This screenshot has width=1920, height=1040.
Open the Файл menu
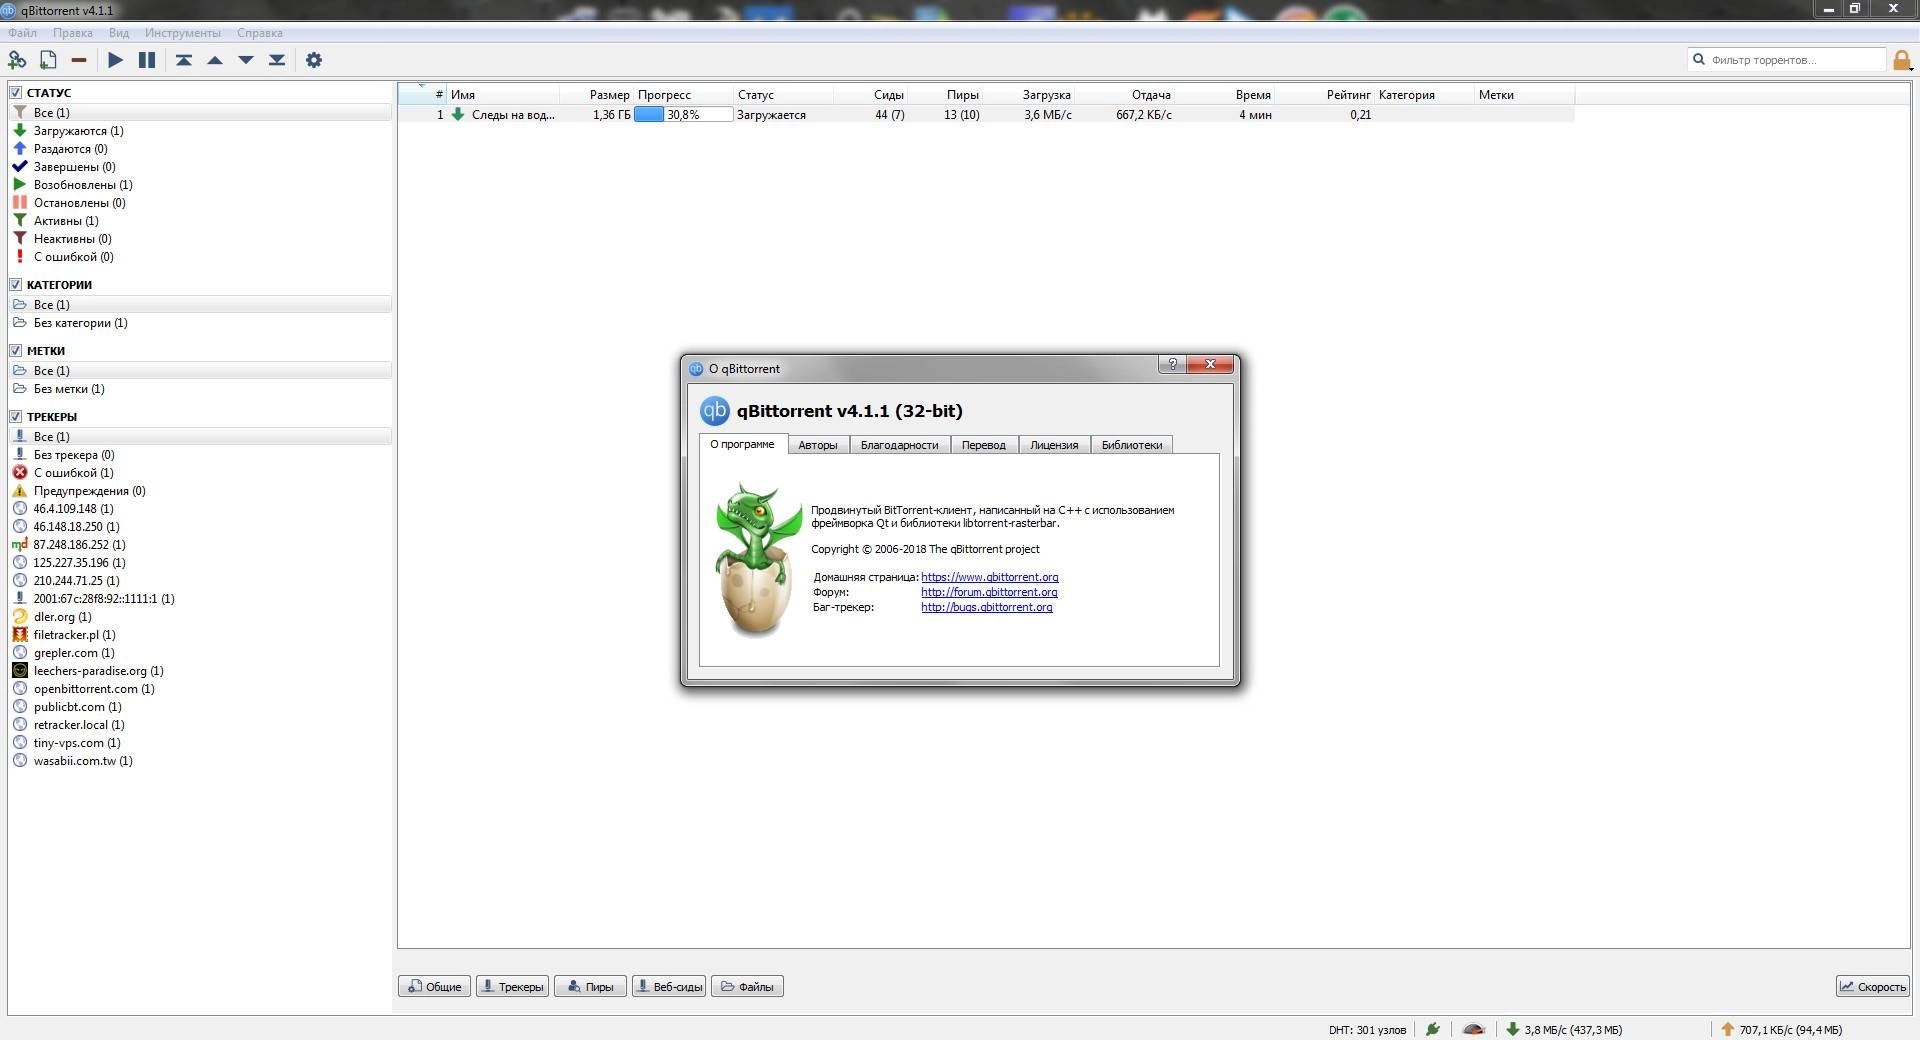[22, 33]
